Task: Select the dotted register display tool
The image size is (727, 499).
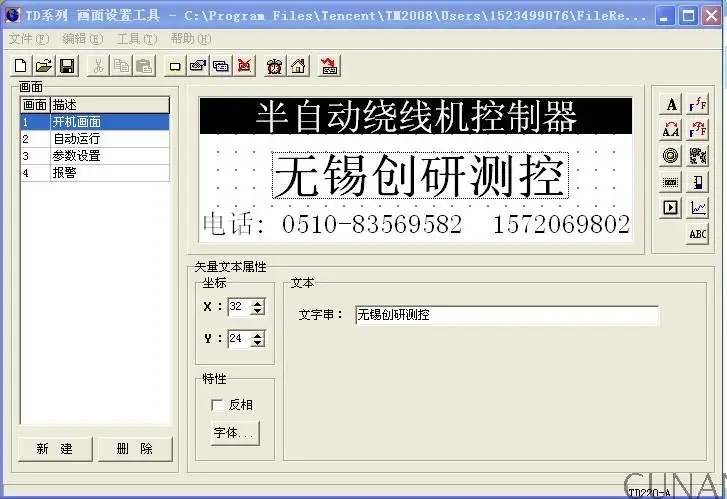Action: point(670,182)
